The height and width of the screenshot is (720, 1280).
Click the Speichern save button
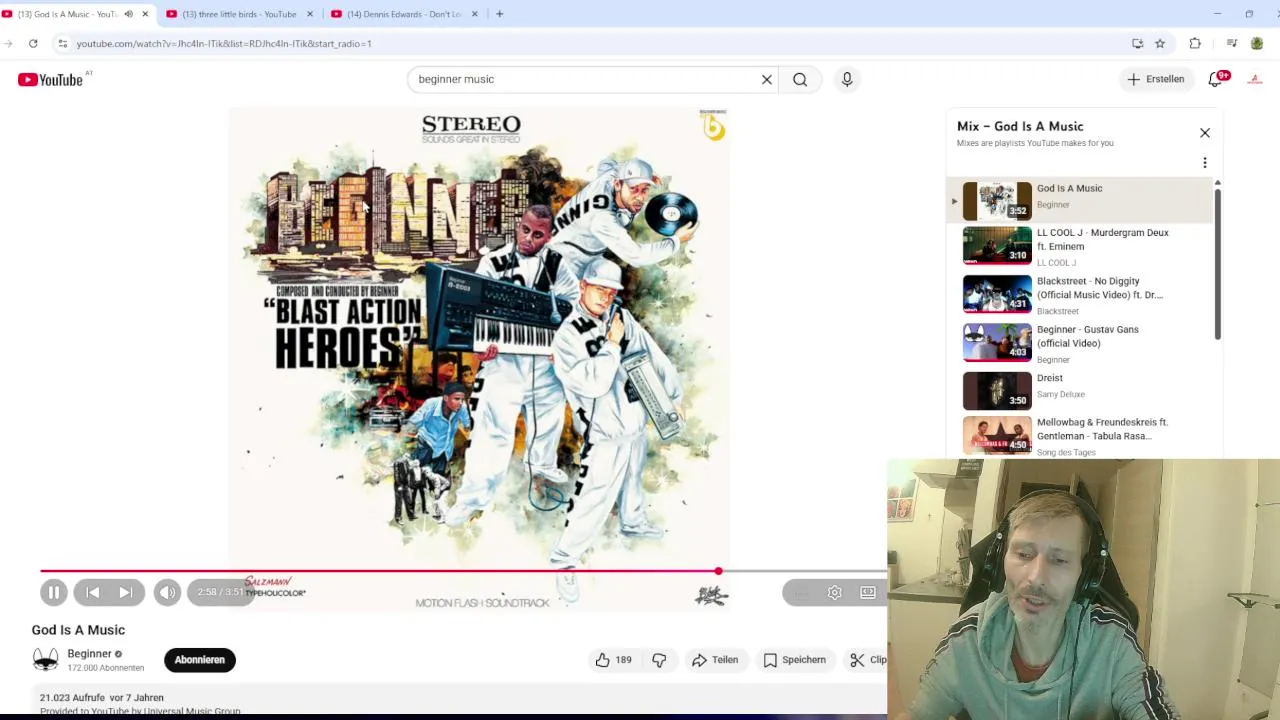(x=794, y=660)
